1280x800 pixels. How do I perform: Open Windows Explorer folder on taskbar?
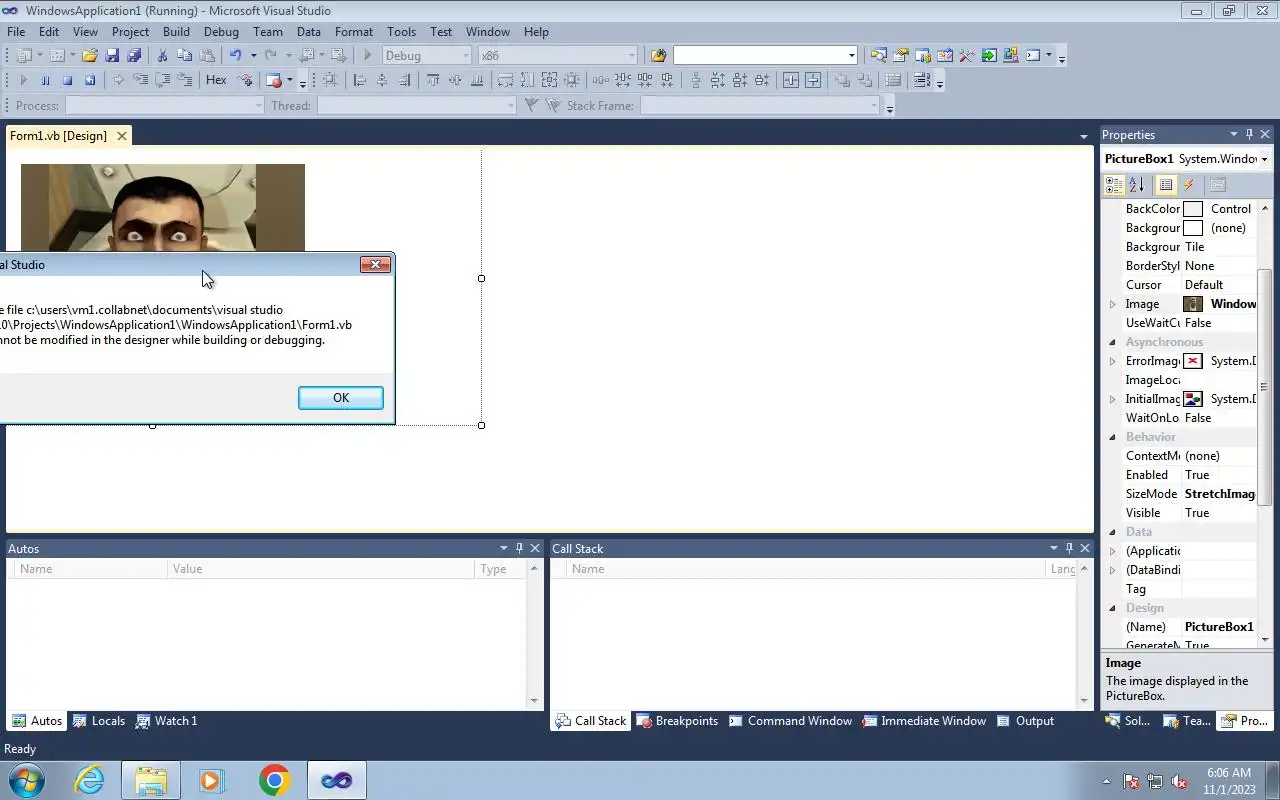pos(150,780)
